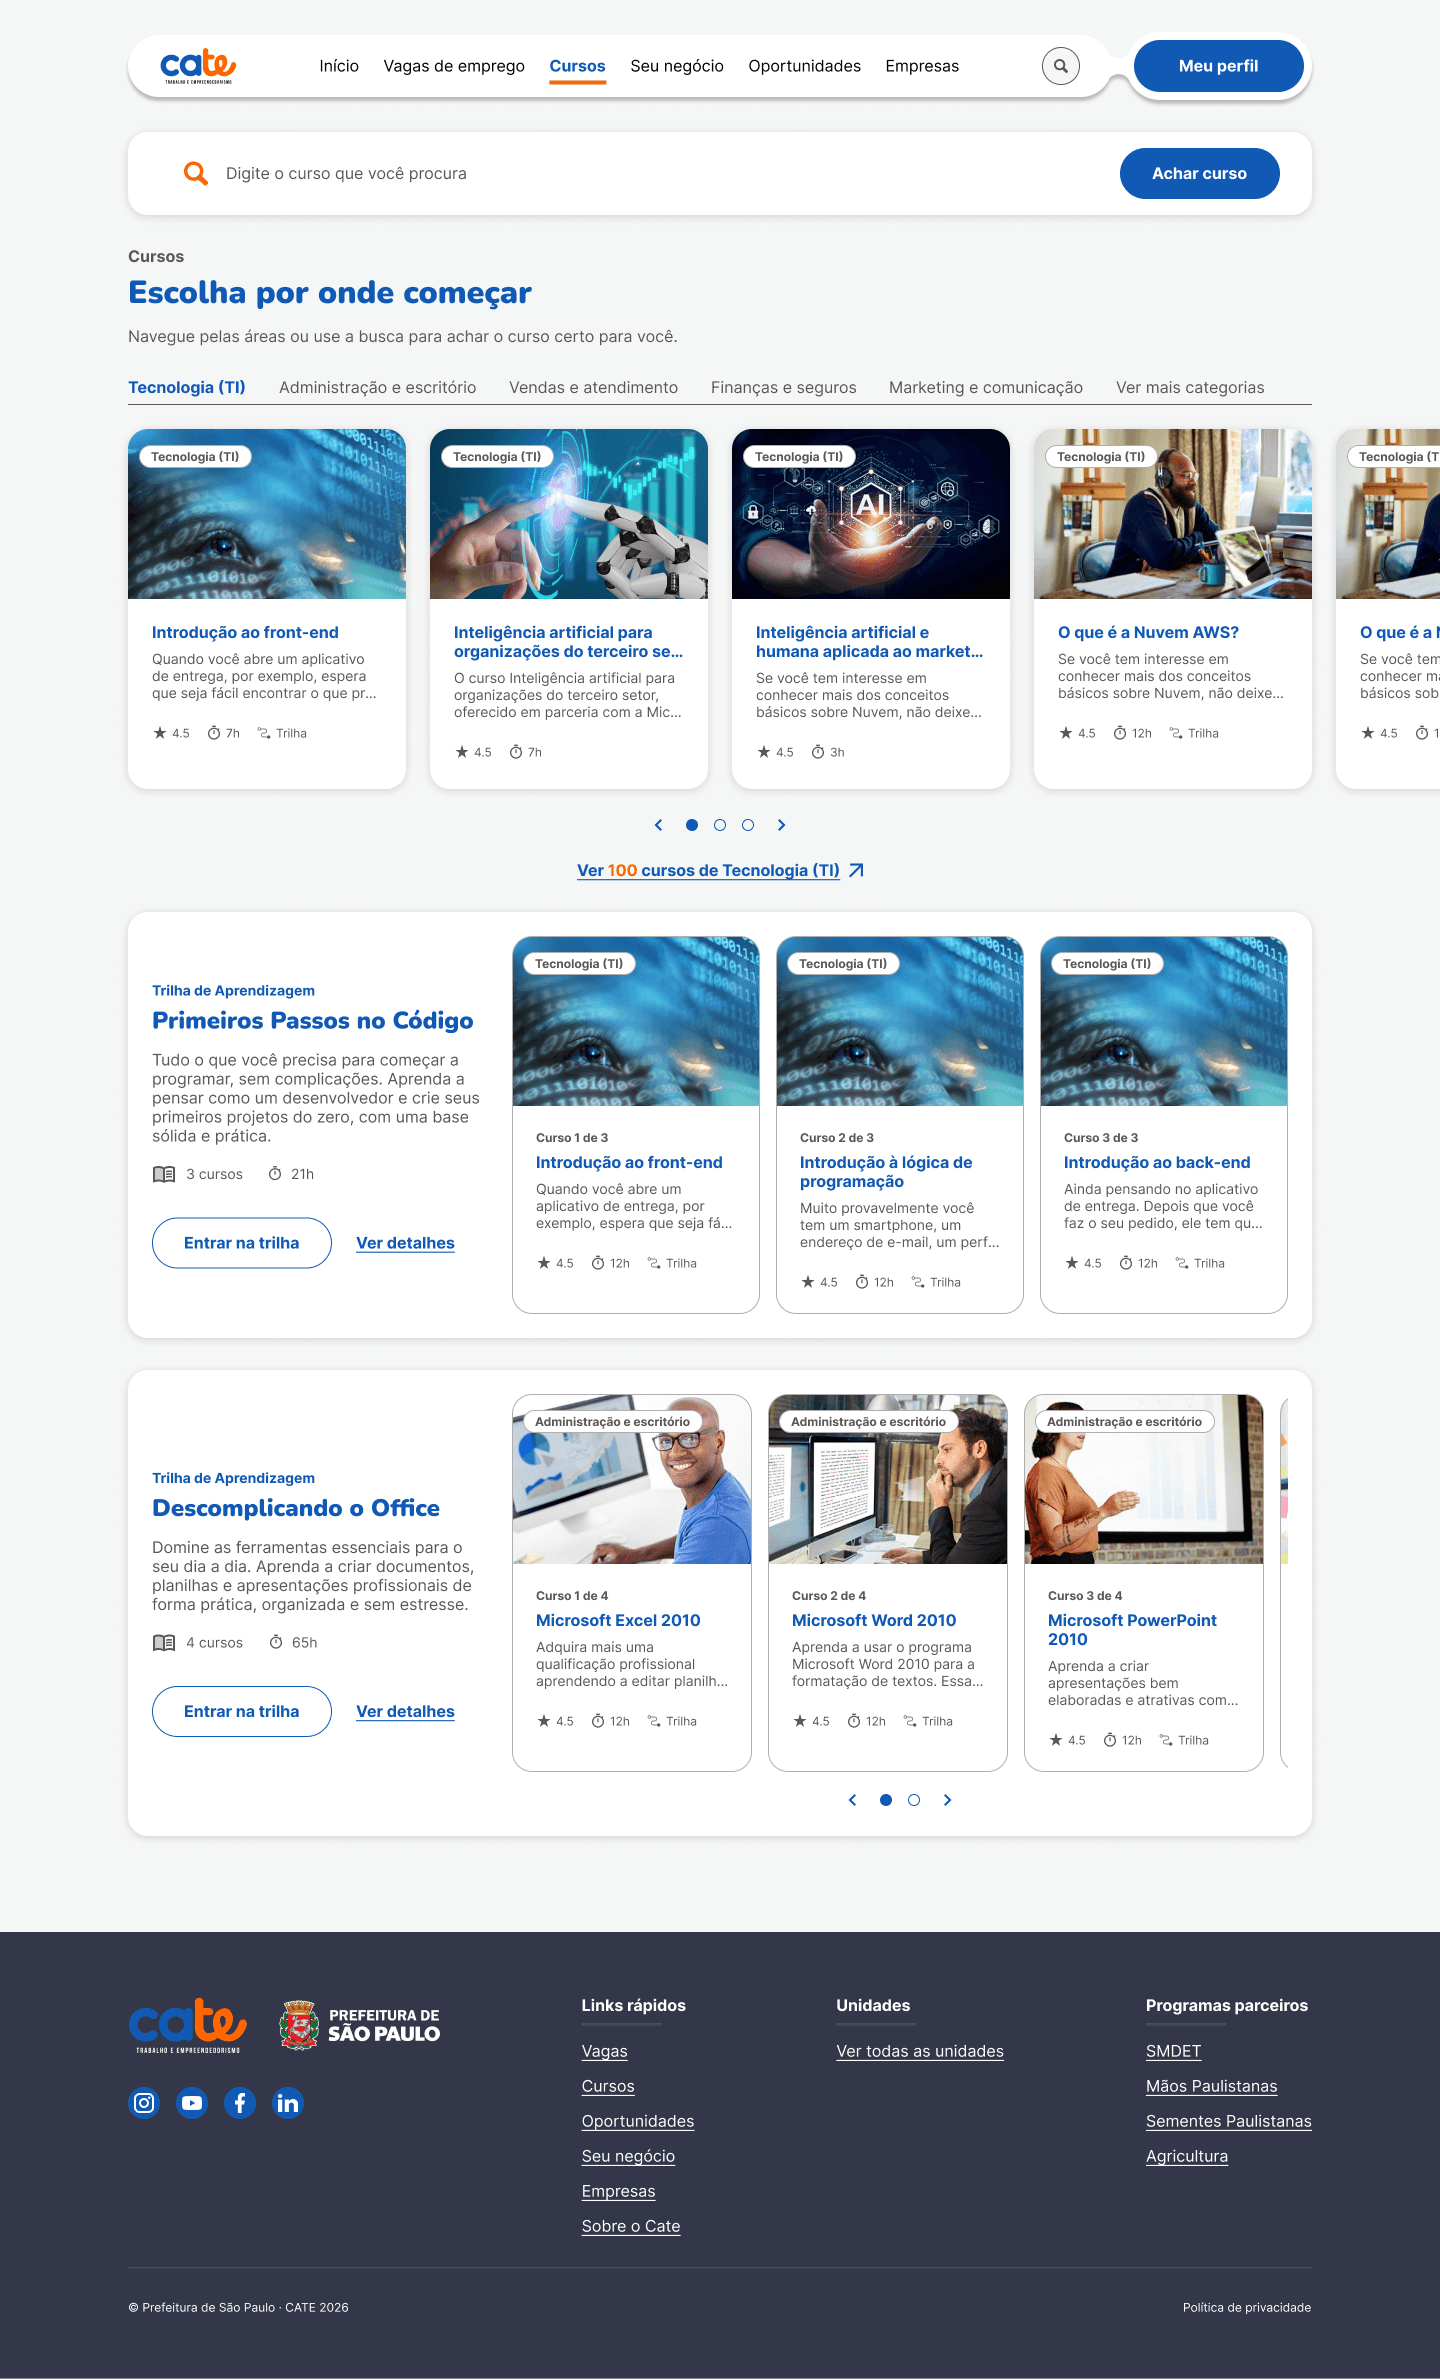1440x2379 pixels.
Task: Open Ver 100 cursos de Tecnologia (TI) link
Action: (708, 870)
